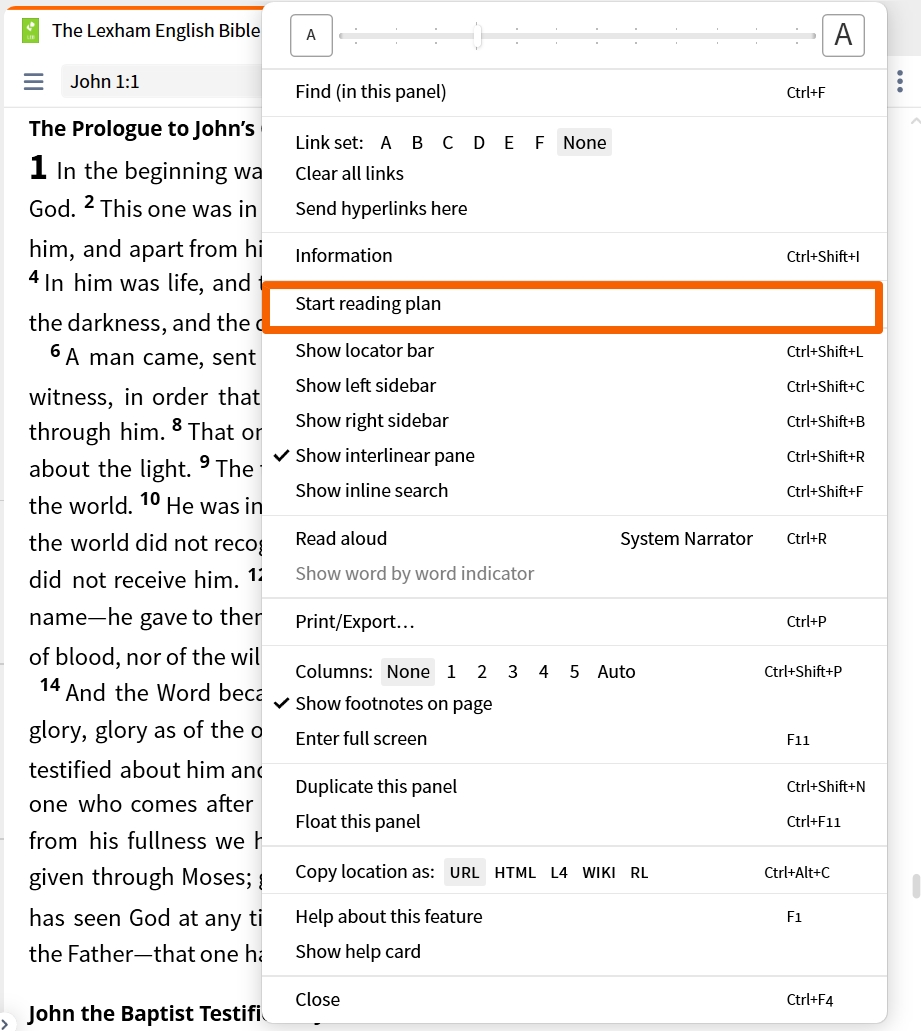Copy location as HTML
Screen dimensions: 921x1031
coord(515,873)
